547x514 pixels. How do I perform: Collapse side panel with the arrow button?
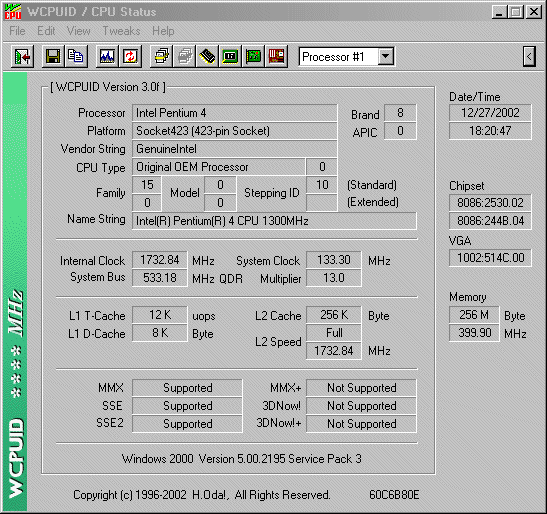pyautogui.click(x=529, y=56)
